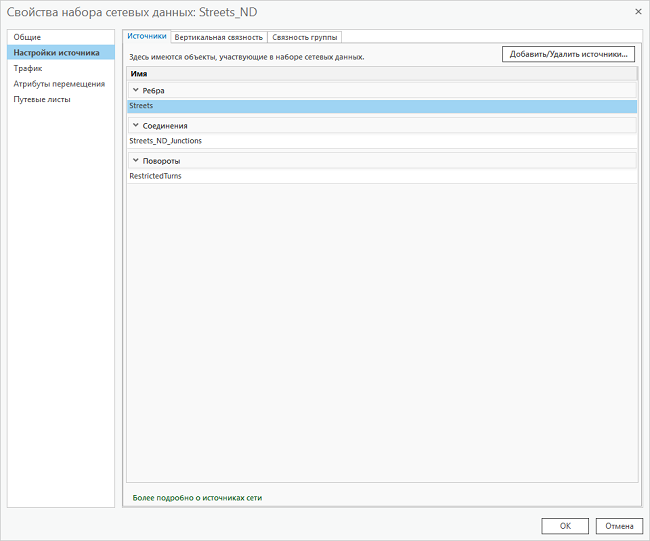Screen dimensions: 650x541
Task: Go to the Трафик page
Action: pos(28,68)
